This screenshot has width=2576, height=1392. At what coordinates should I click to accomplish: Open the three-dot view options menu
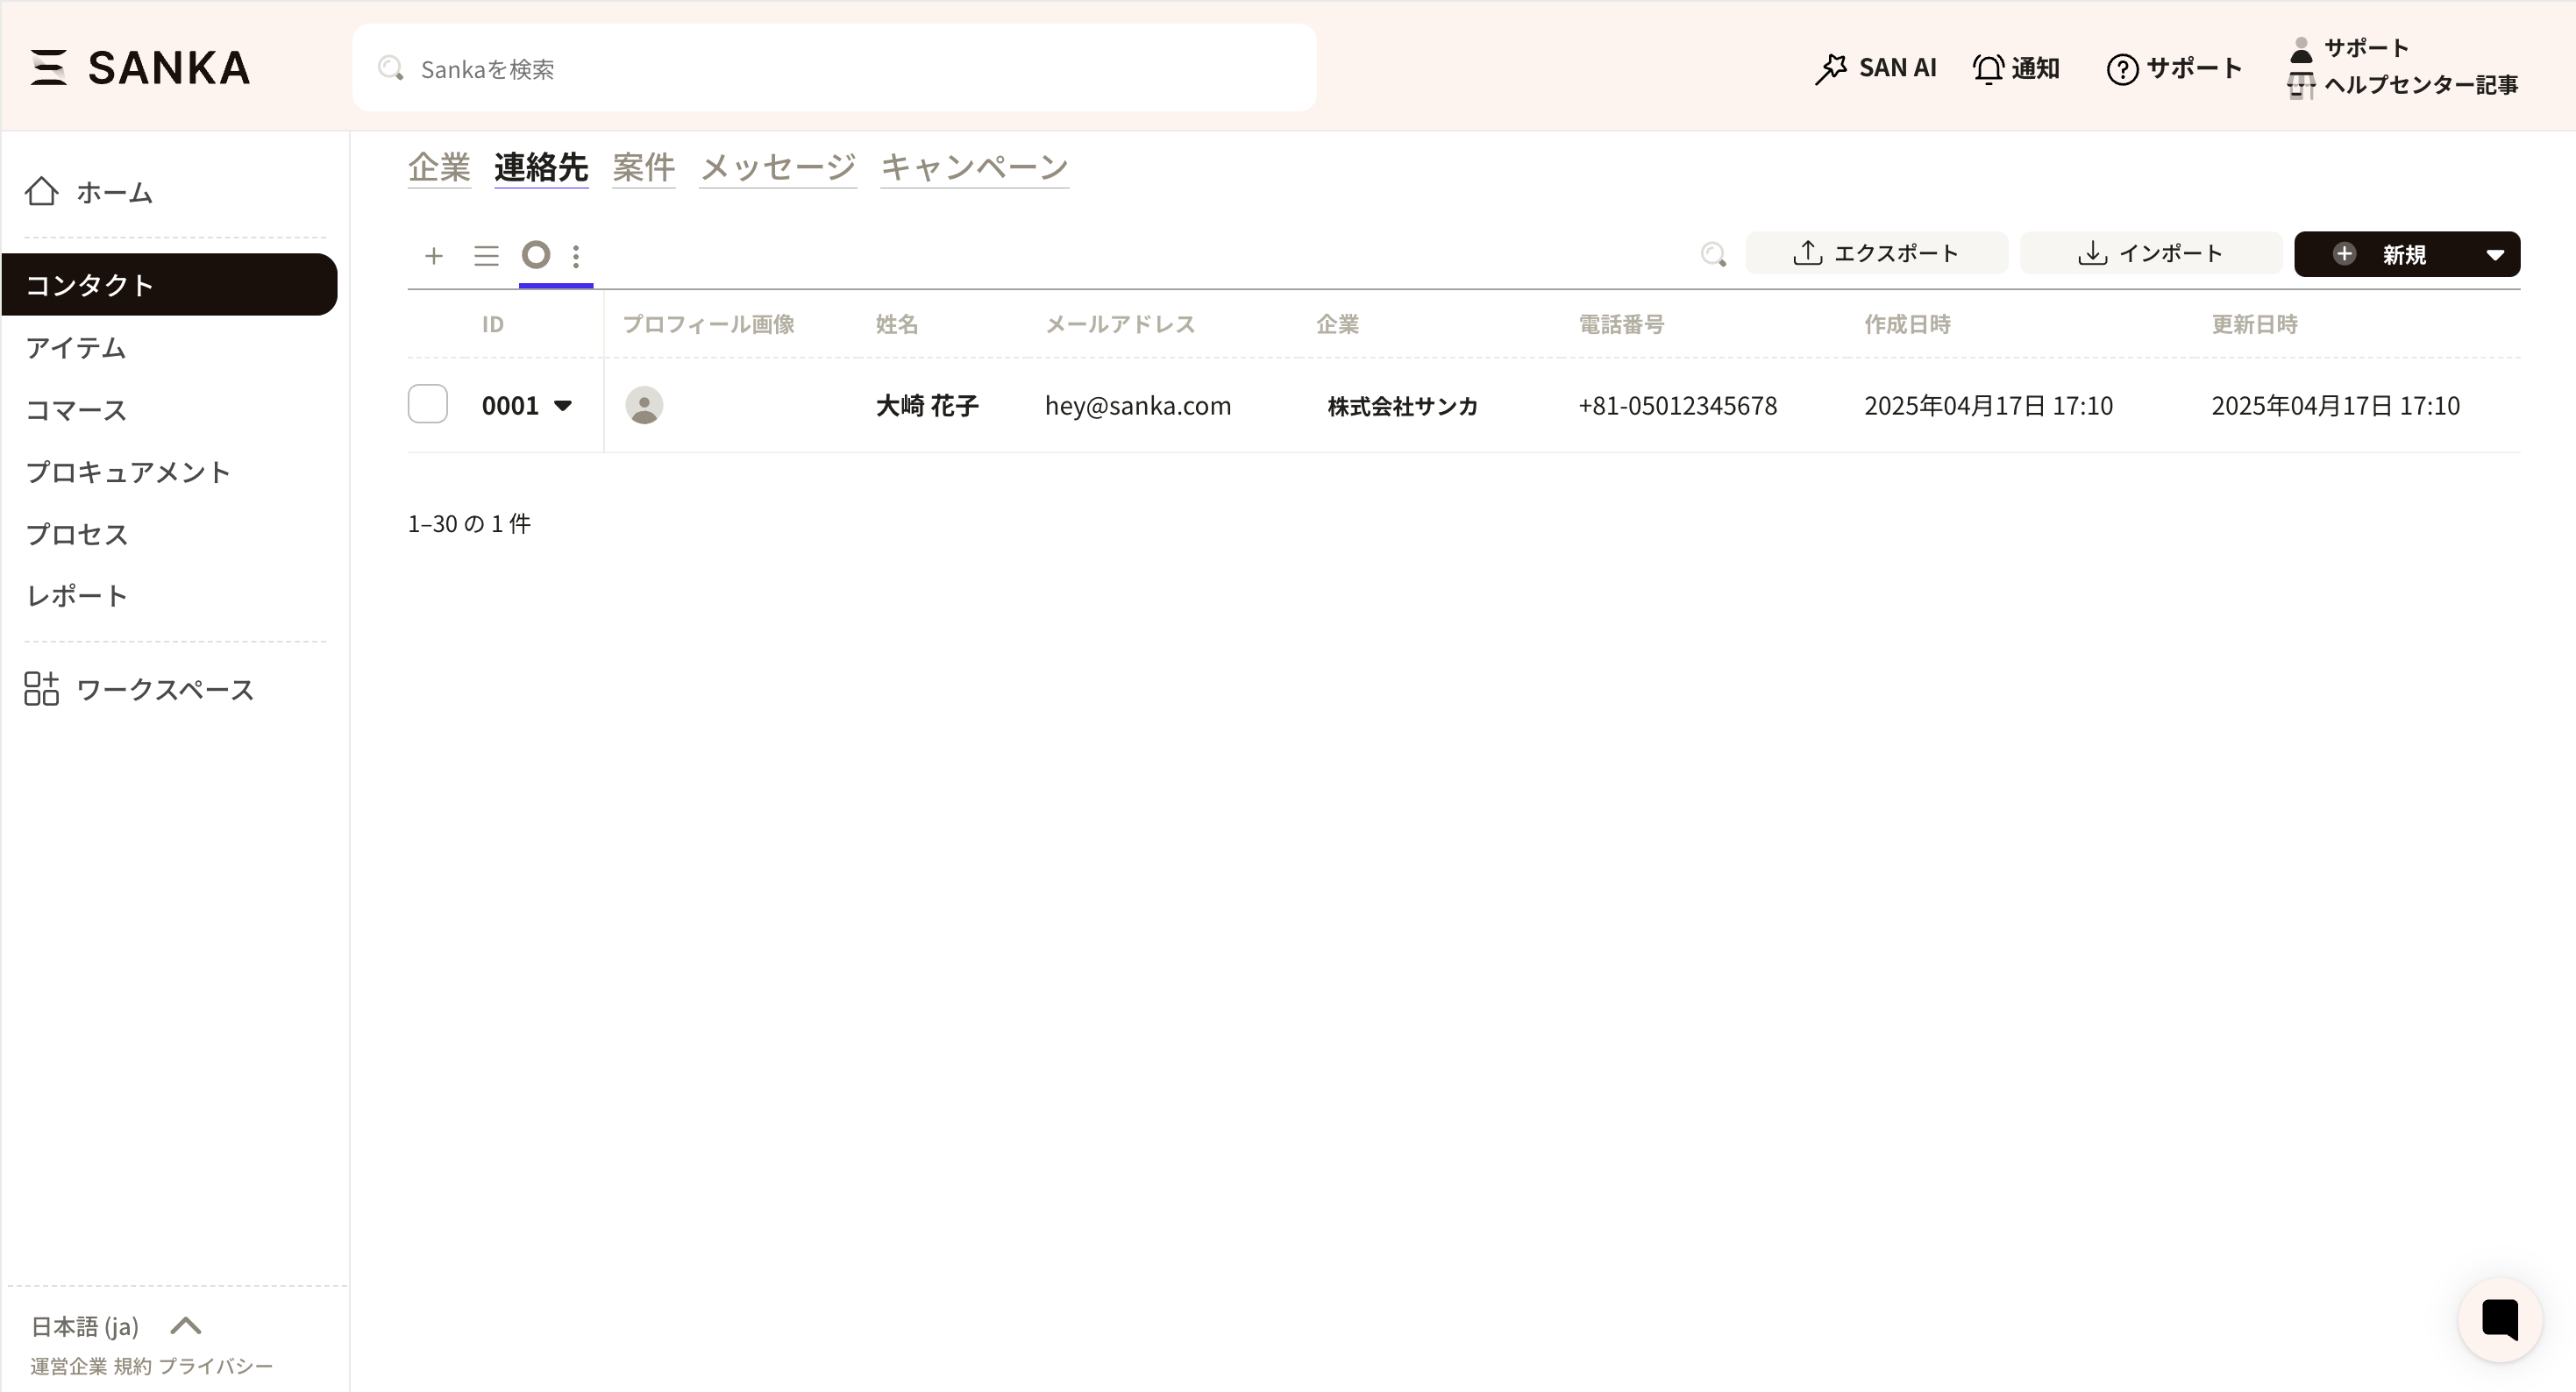(x=576, y=256)
